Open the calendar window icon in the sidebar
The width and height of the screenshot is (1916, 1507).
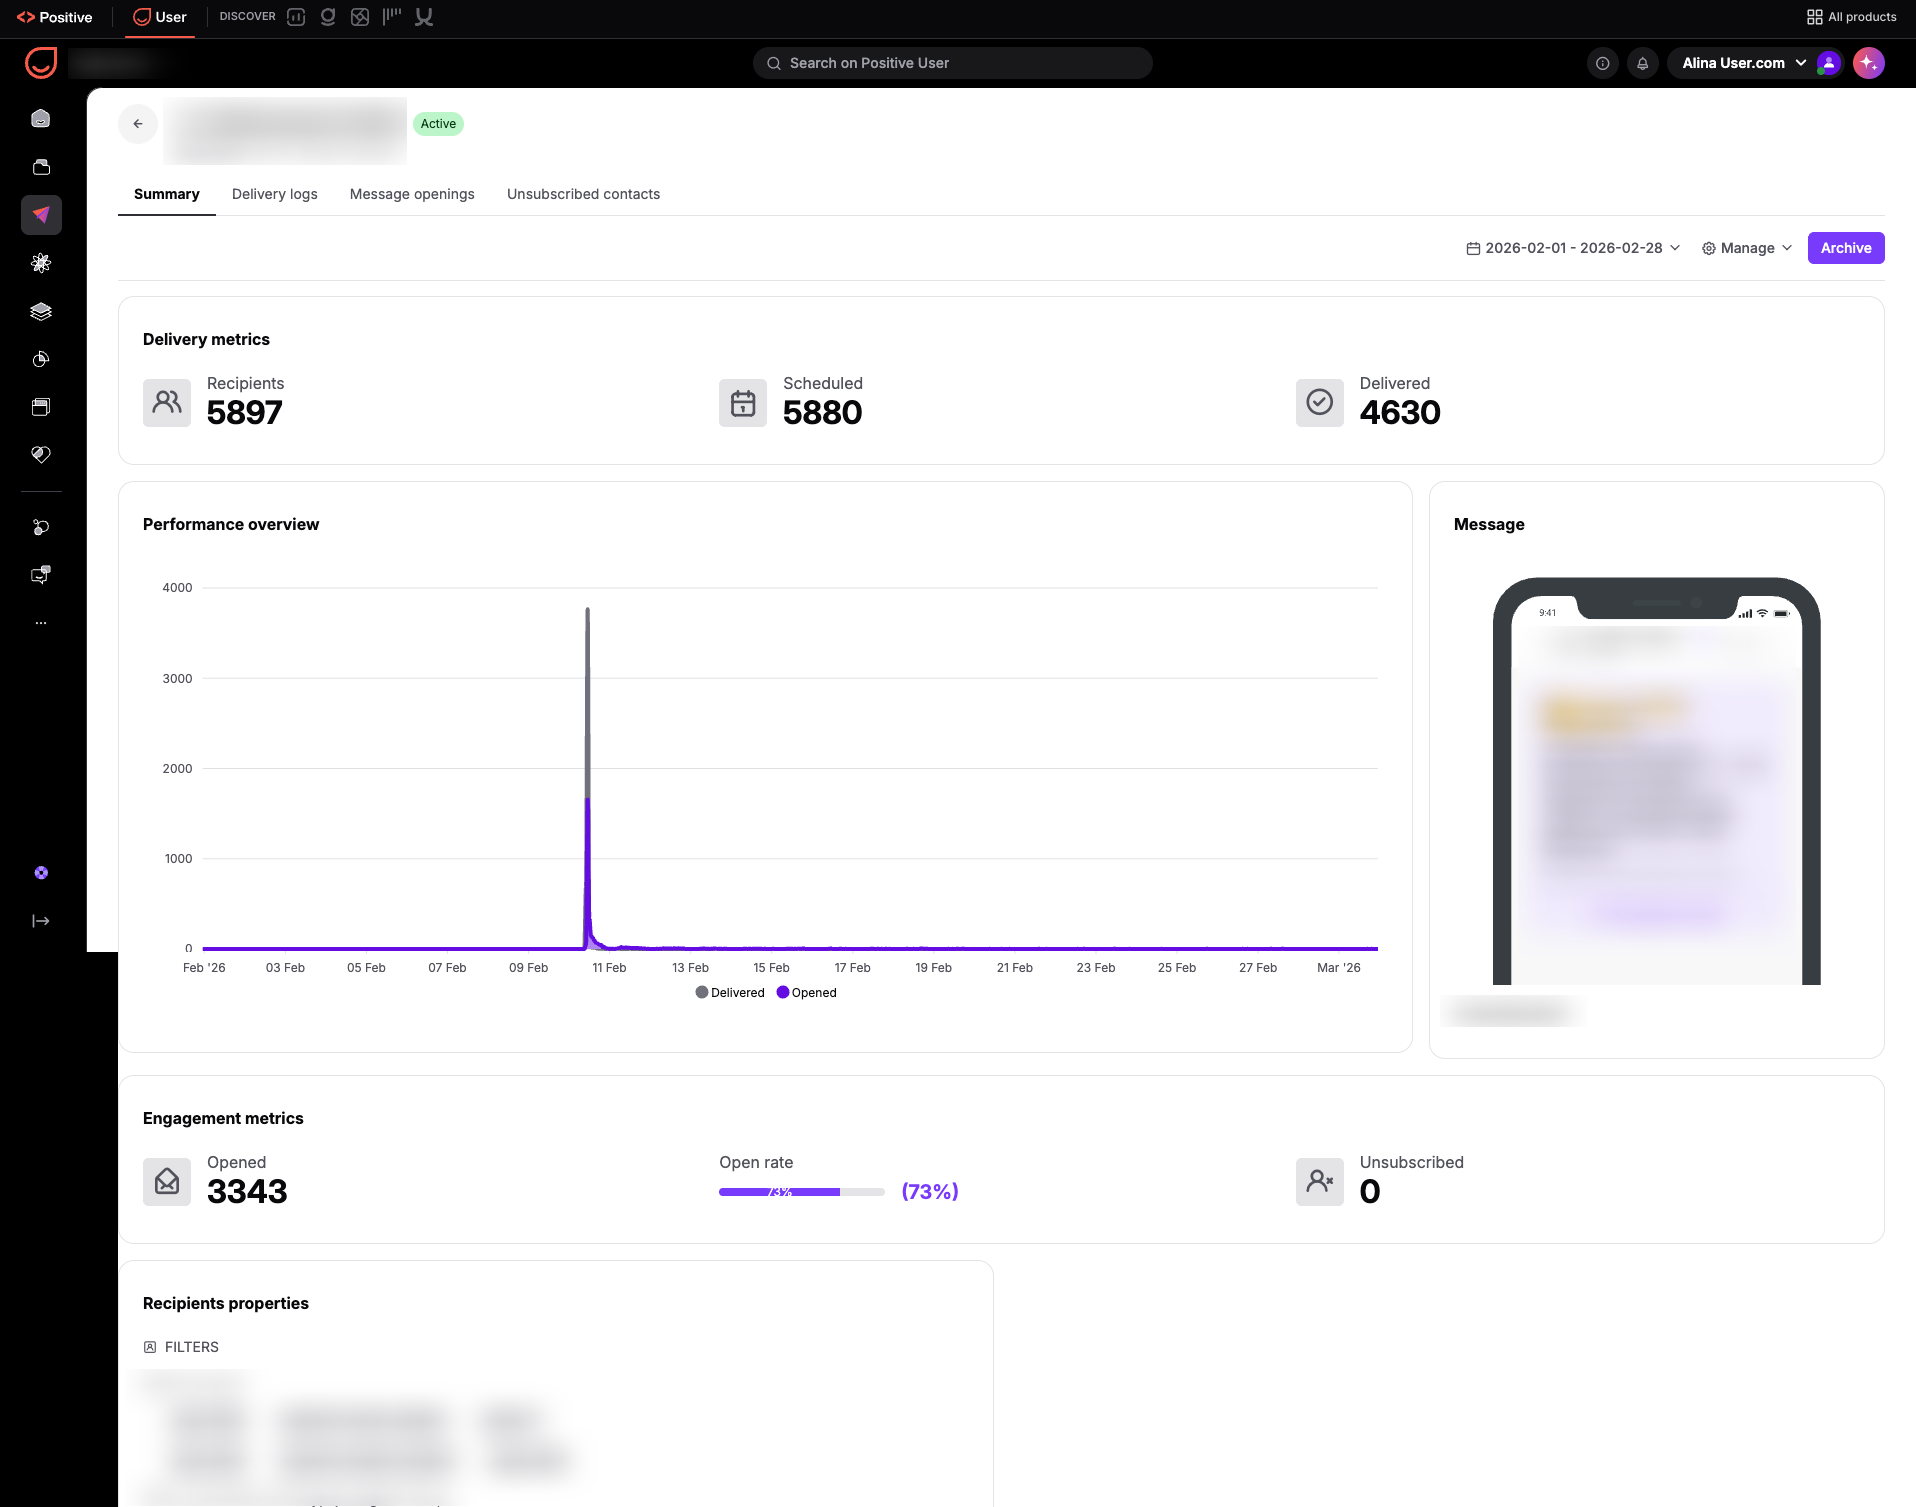pyautogui.click(x=41, y=407)
